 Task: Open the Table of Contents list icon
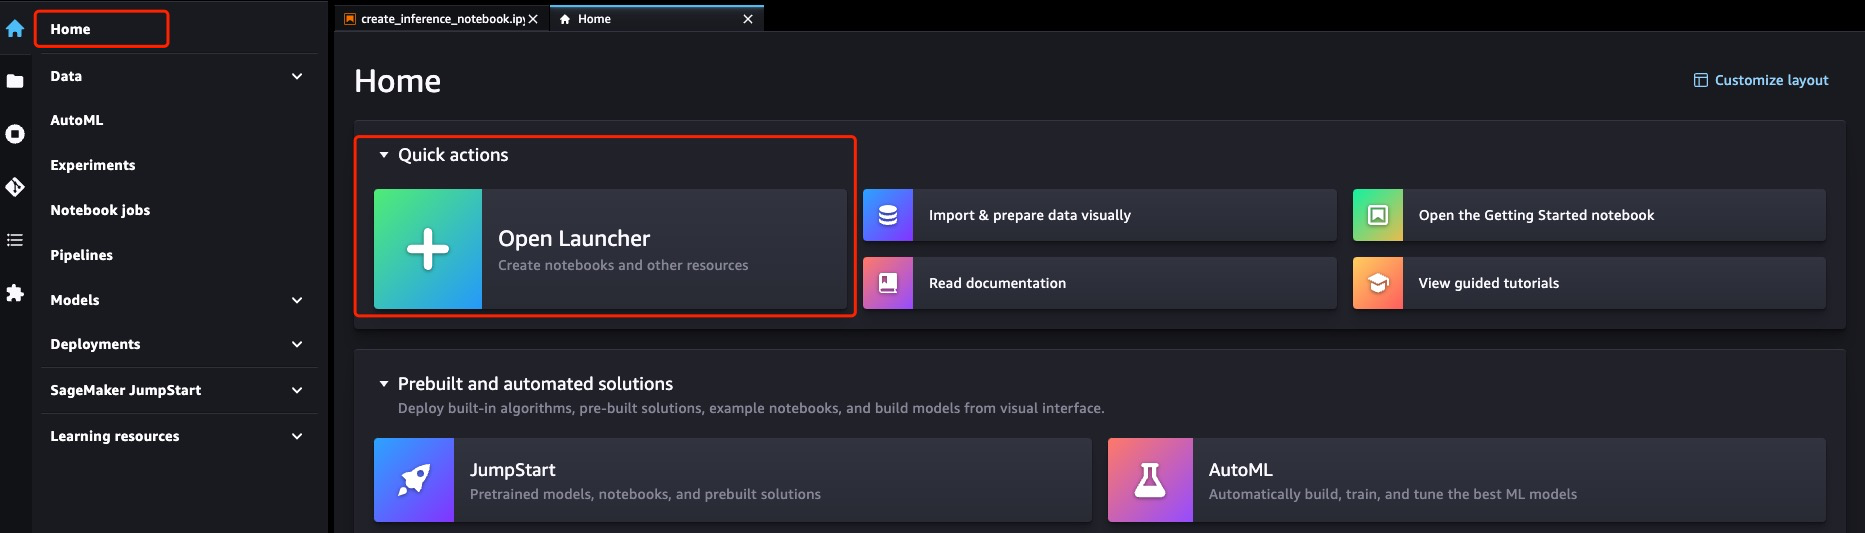point(15,240)
